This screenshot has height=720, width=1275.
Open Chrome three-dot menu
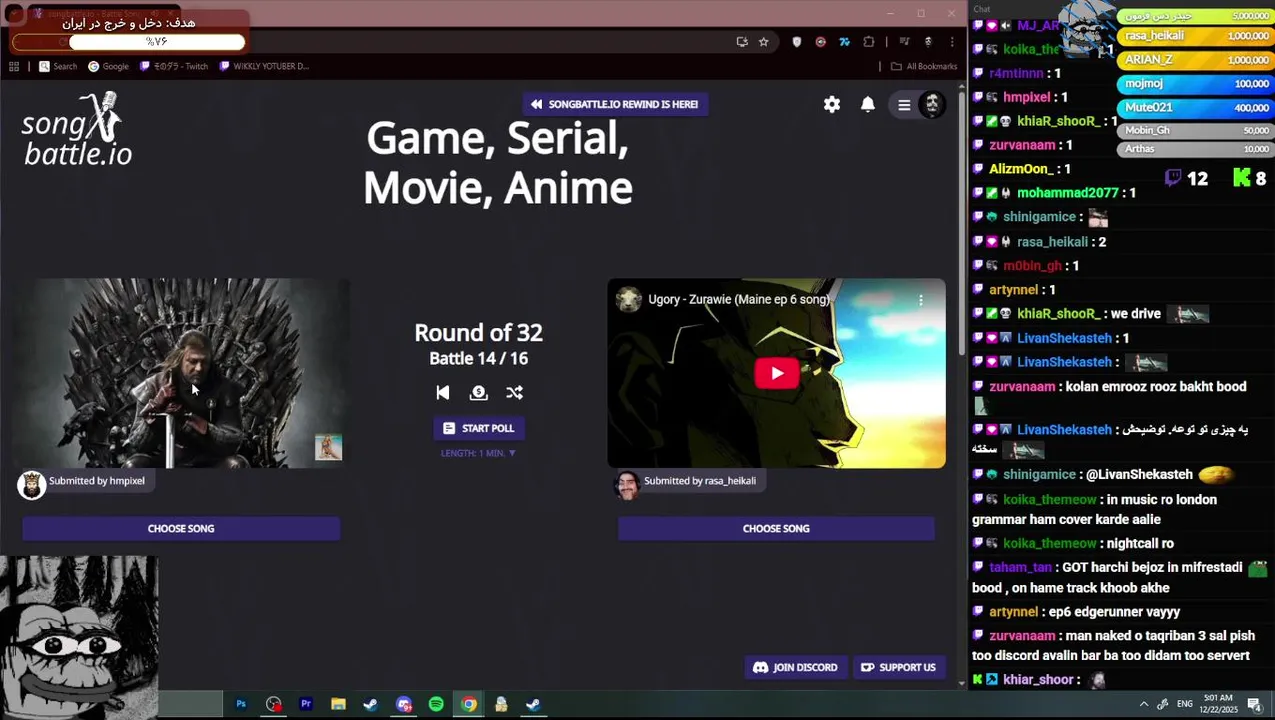coord(951,42)
